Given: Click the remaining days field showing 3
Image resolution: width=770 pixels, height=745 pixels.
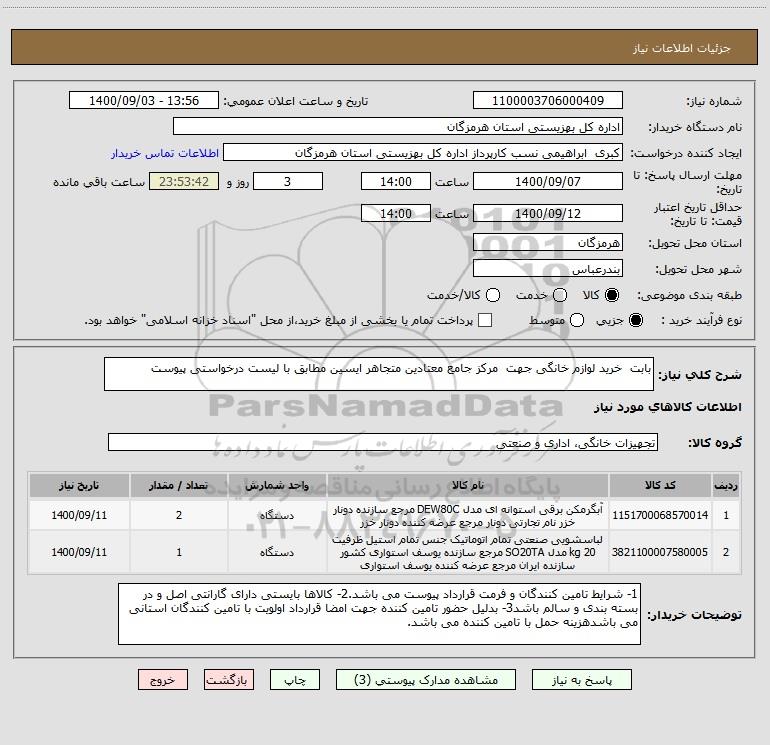Looking at the screenshot, I should (x=288, y=182).
